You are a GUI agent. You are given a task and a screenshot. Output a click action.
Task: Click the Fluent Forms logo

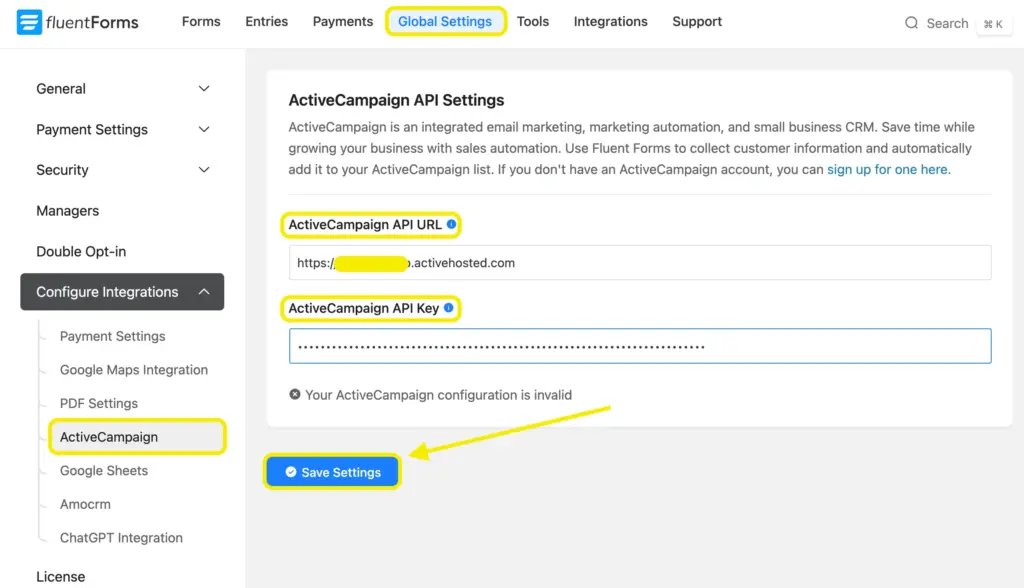pos(78,22)
